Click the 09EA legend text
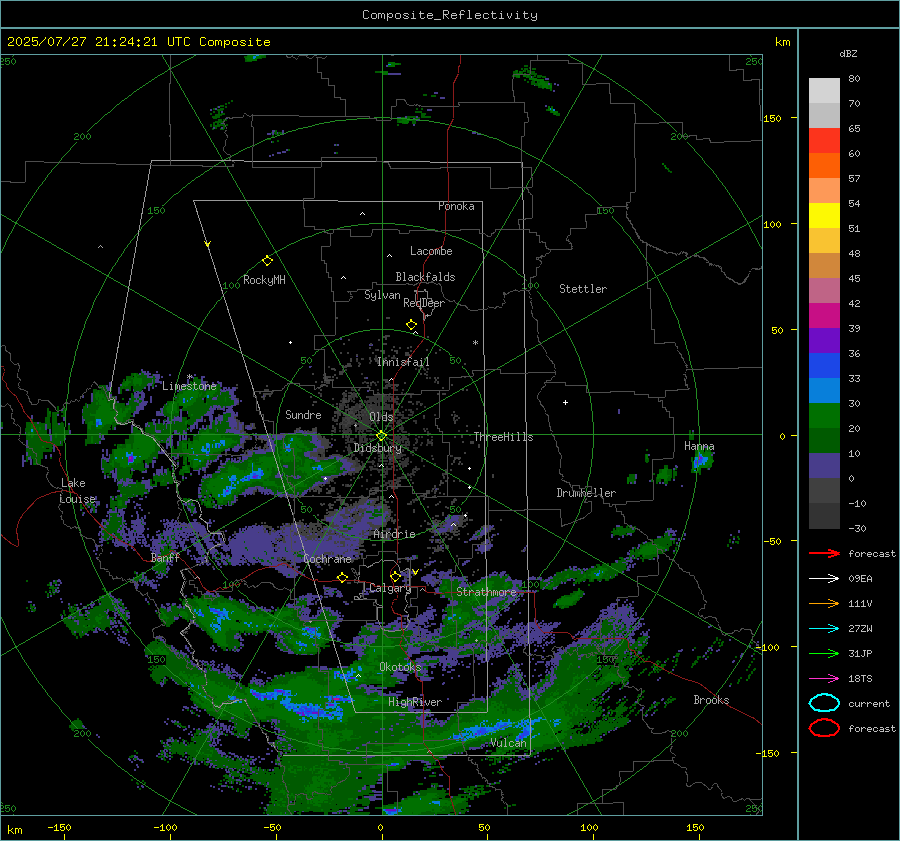The width and height of the screenshot is (900, 841). click(860, 579)
